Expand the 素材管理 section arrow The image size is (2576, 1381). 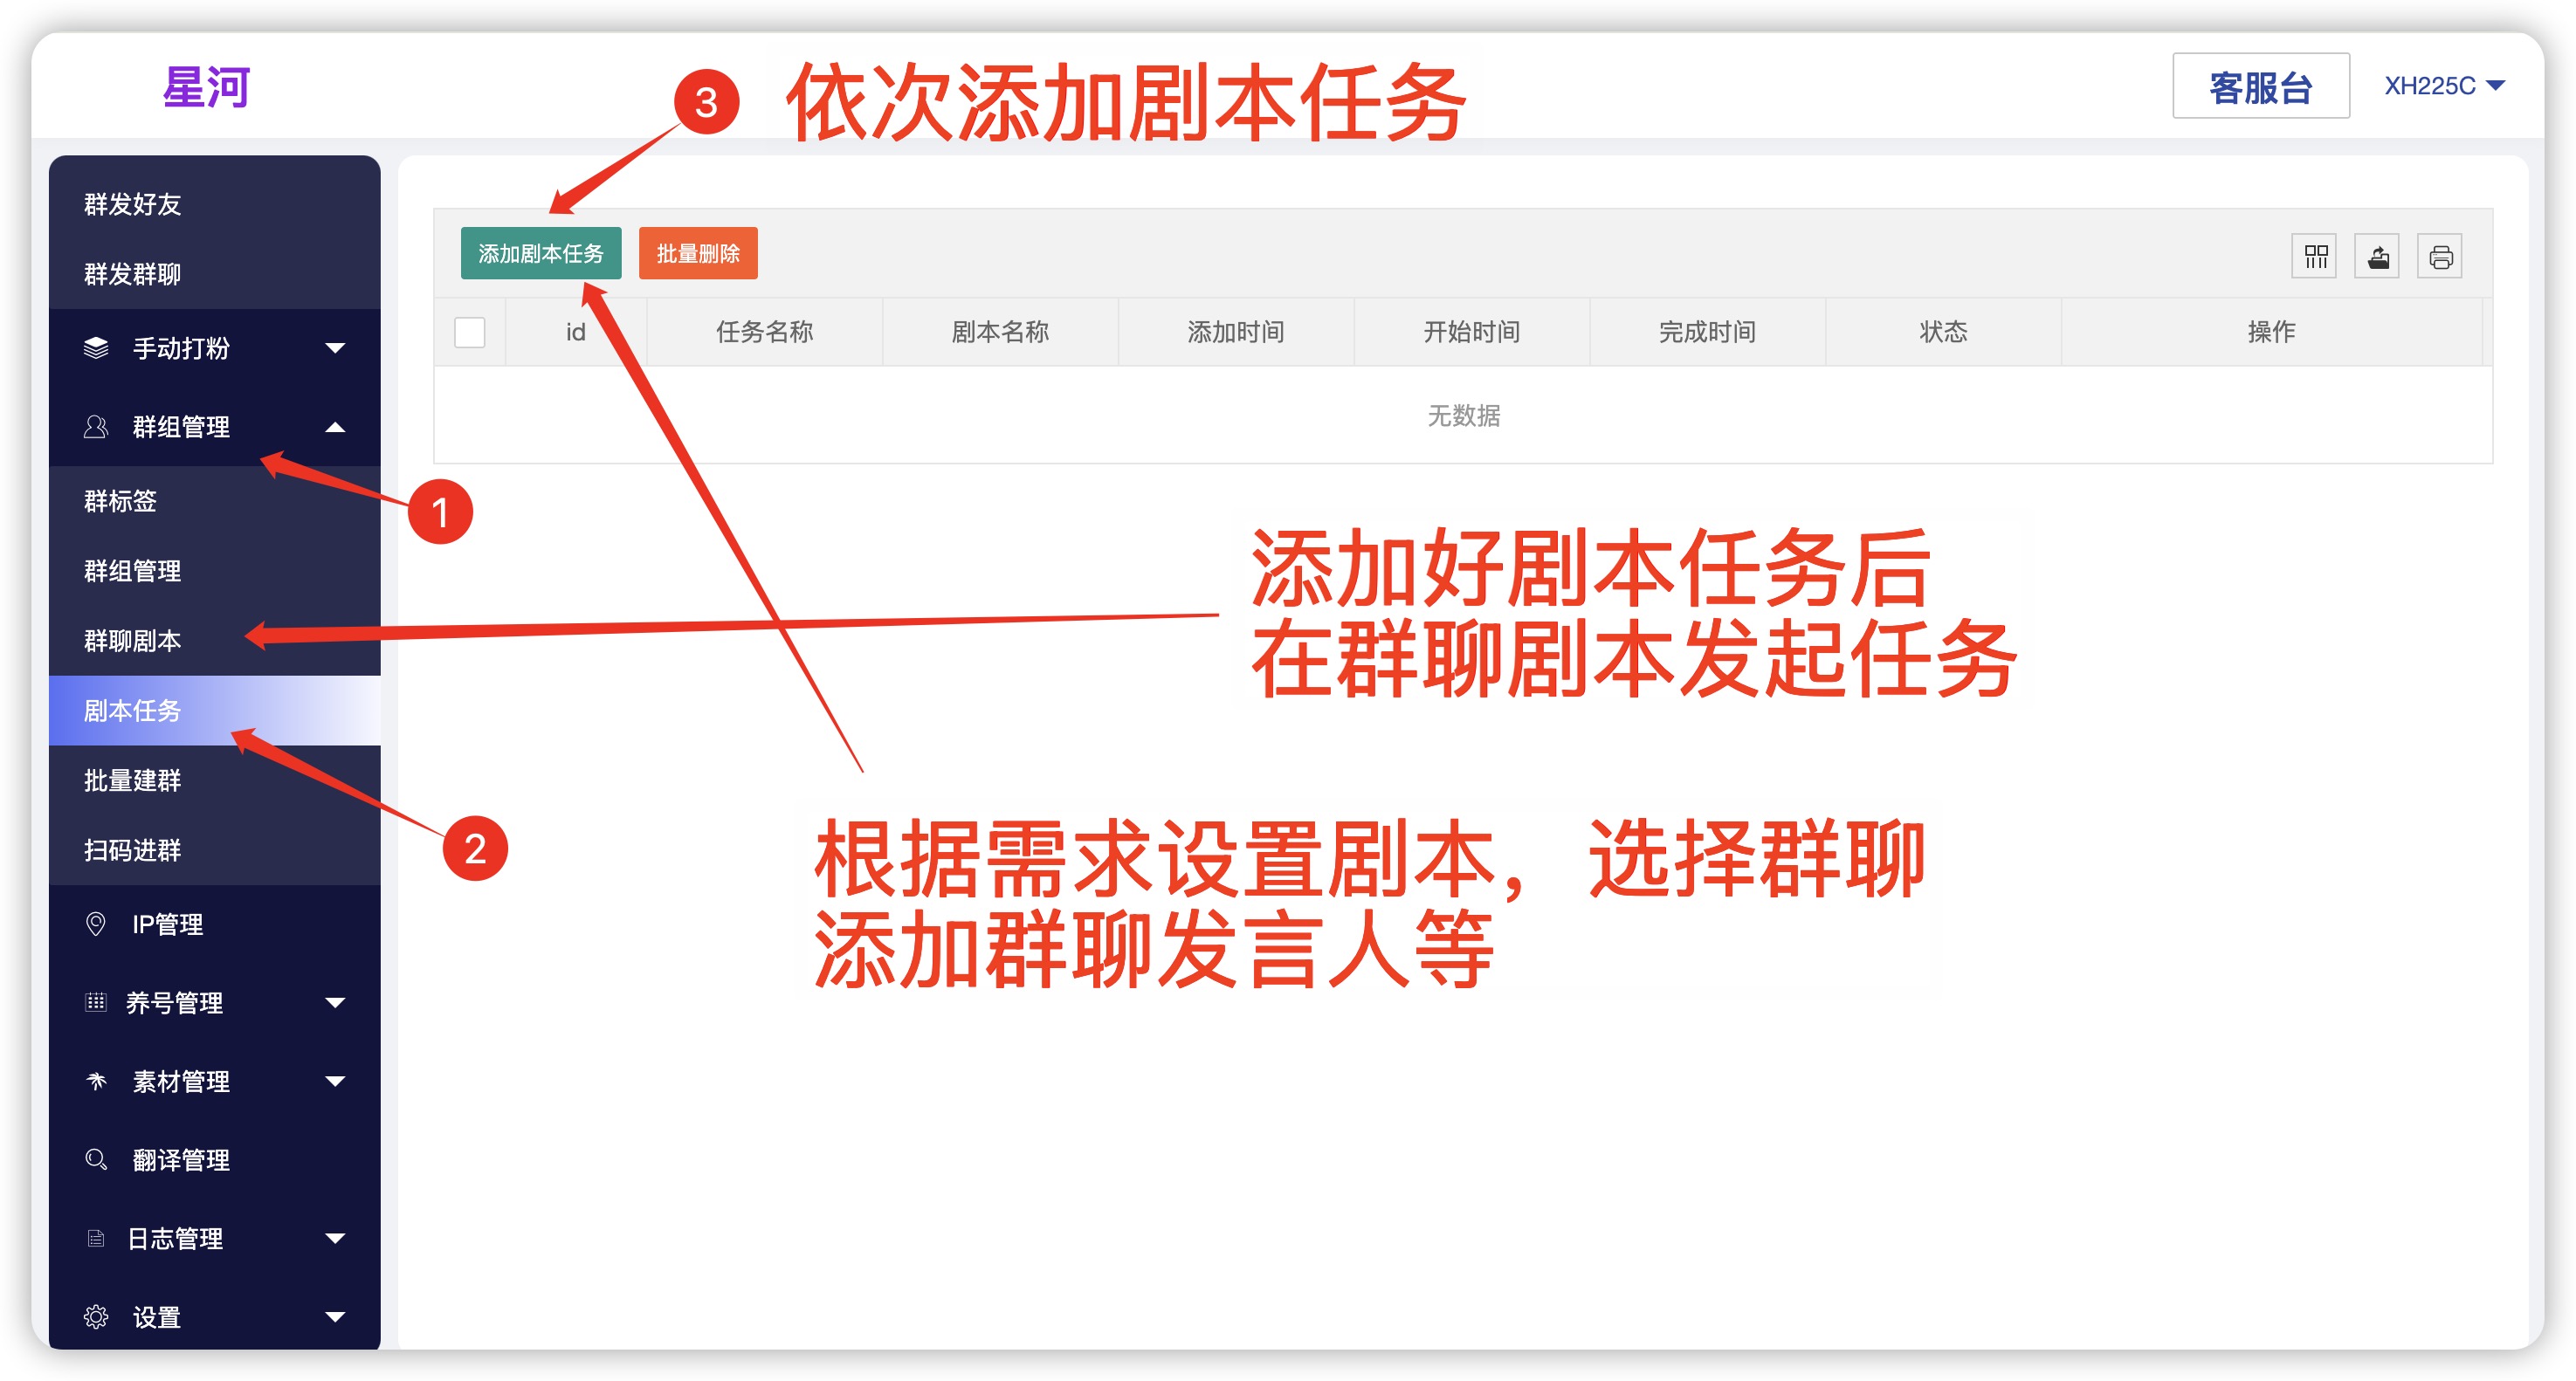click(335, 1081)
